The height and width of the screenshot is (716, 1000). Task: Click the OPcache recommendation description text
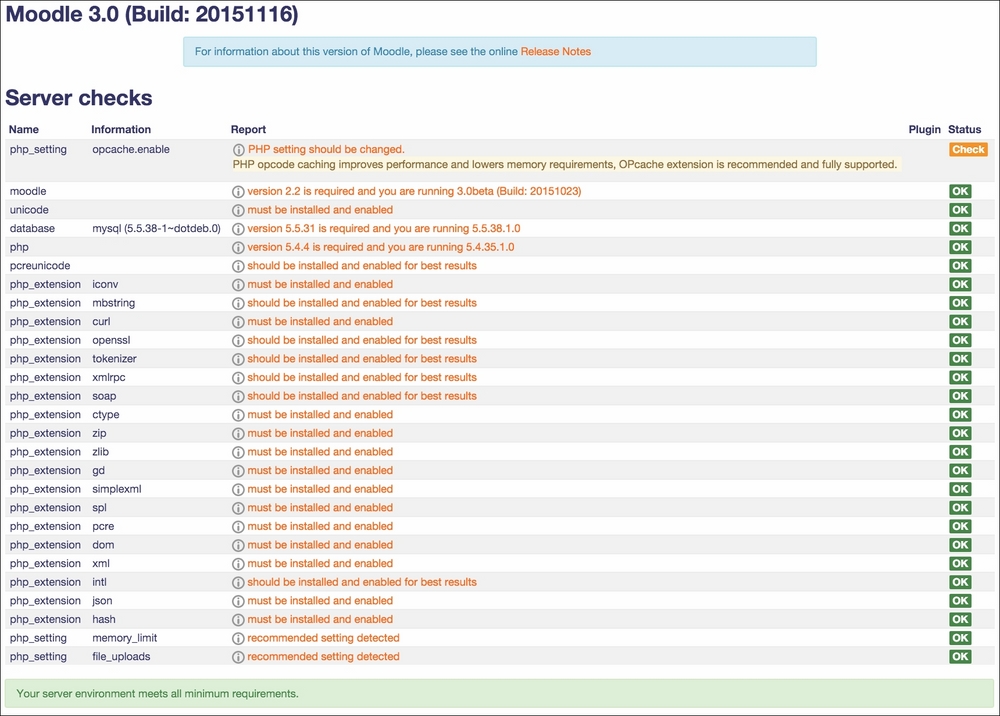(x=564, y=164)
